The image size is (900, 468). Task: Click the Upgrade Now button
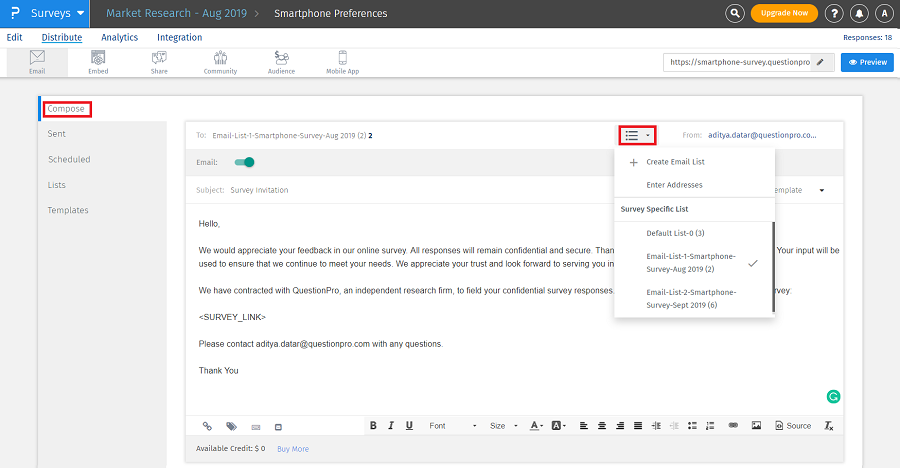(x=784, y=13)
